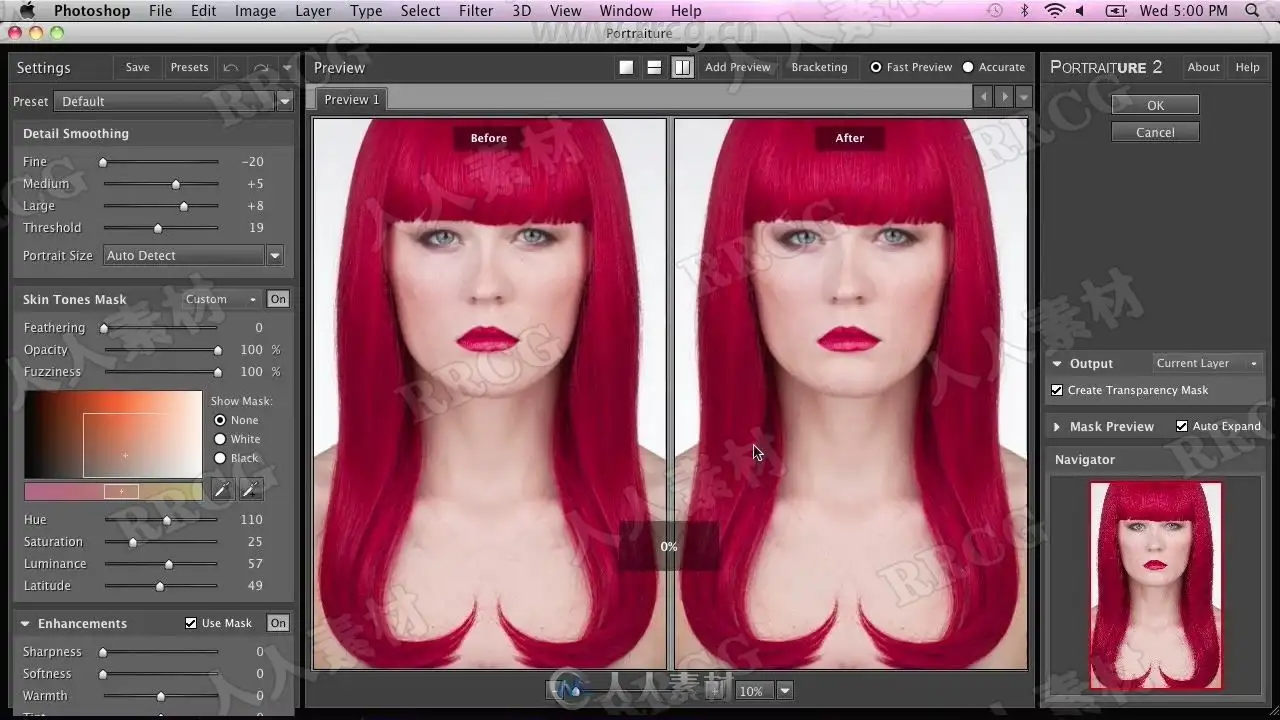Click the Help button in Portraiture

(1247, 67)
